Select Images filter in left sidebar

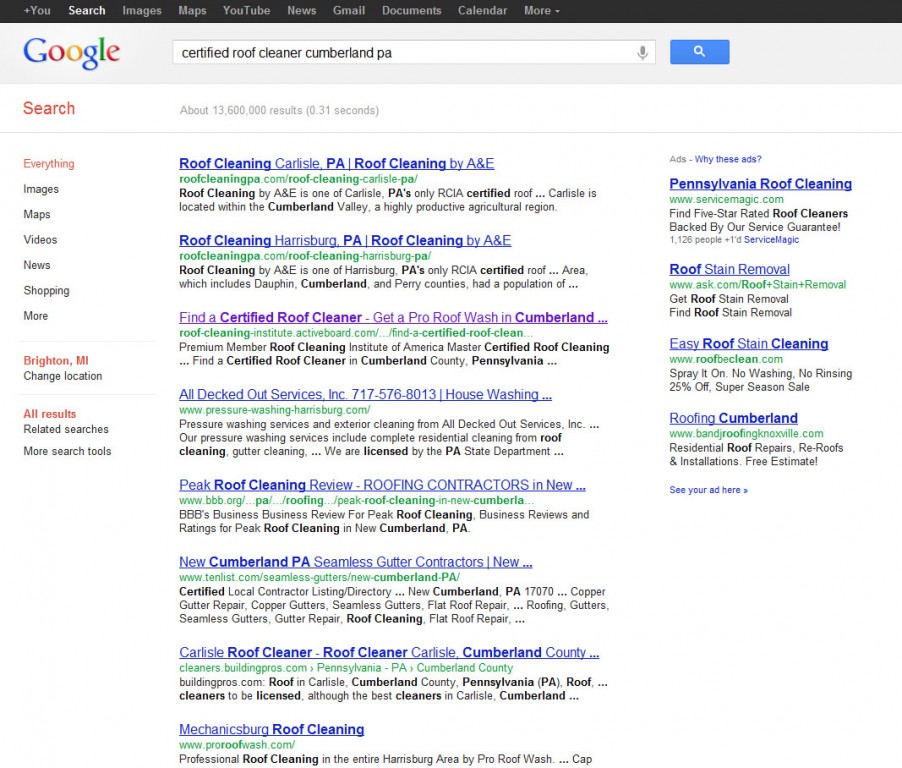pos(41,189)
